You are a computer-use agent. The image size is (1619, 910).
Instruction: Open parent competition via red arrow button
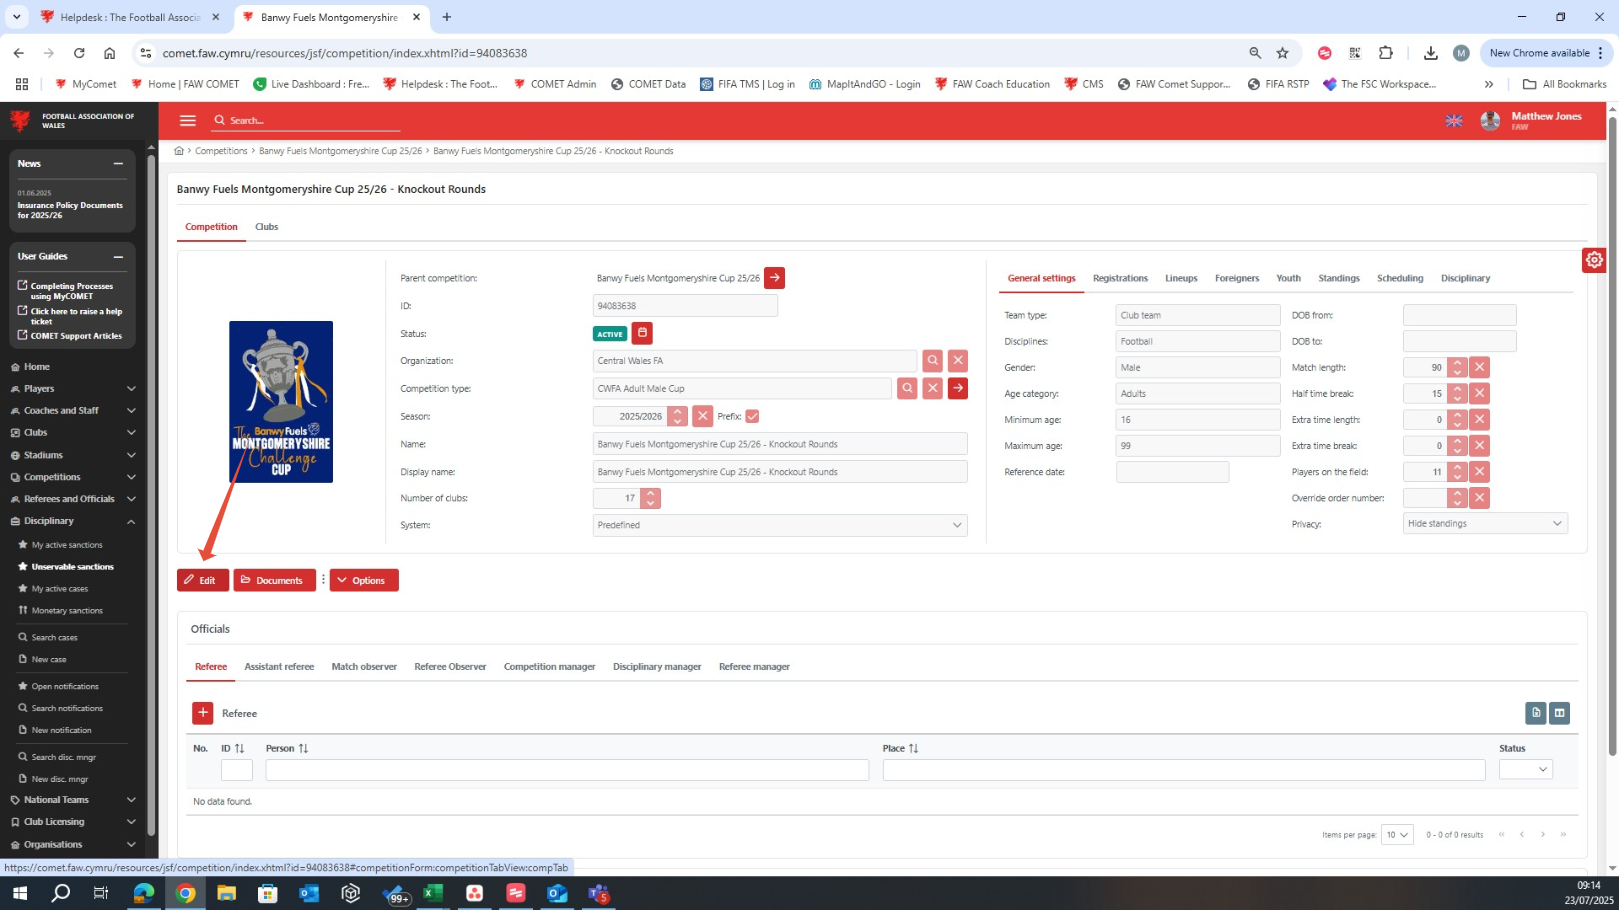point(774,278)
